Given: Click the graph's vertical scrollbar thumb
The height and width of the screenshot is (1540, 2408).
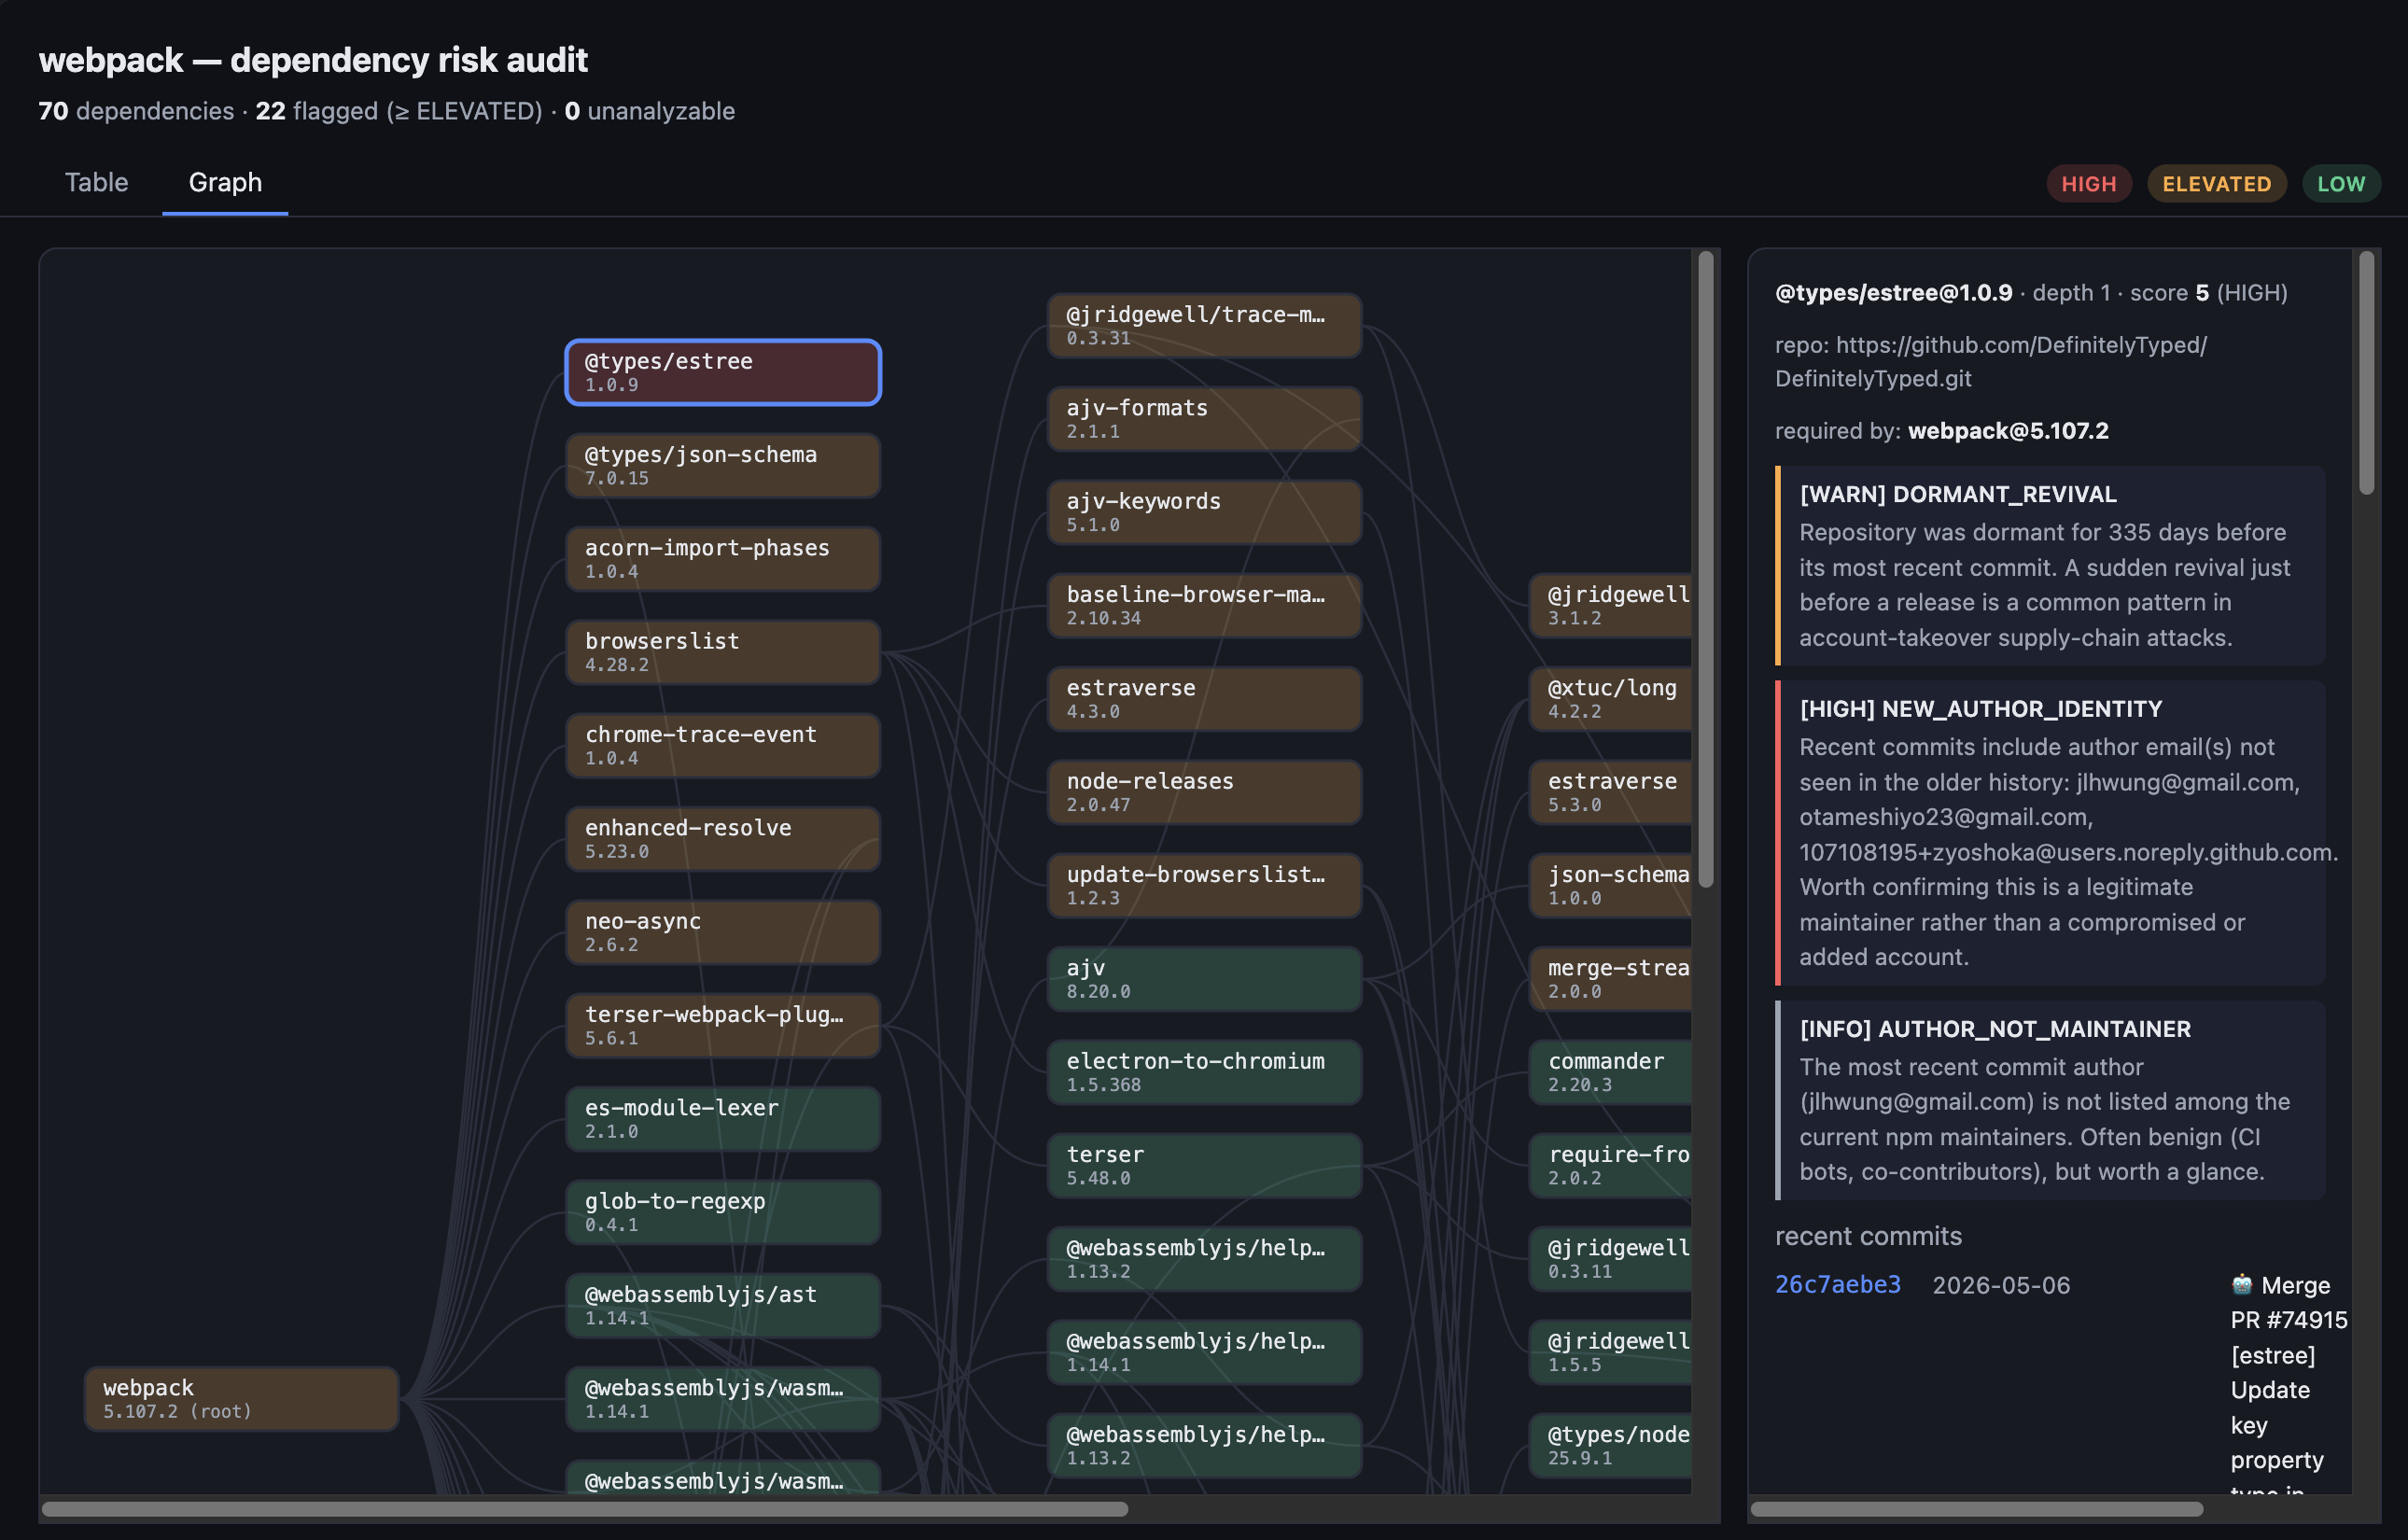Looking at the screenshot, I should tap(1705, 568).
